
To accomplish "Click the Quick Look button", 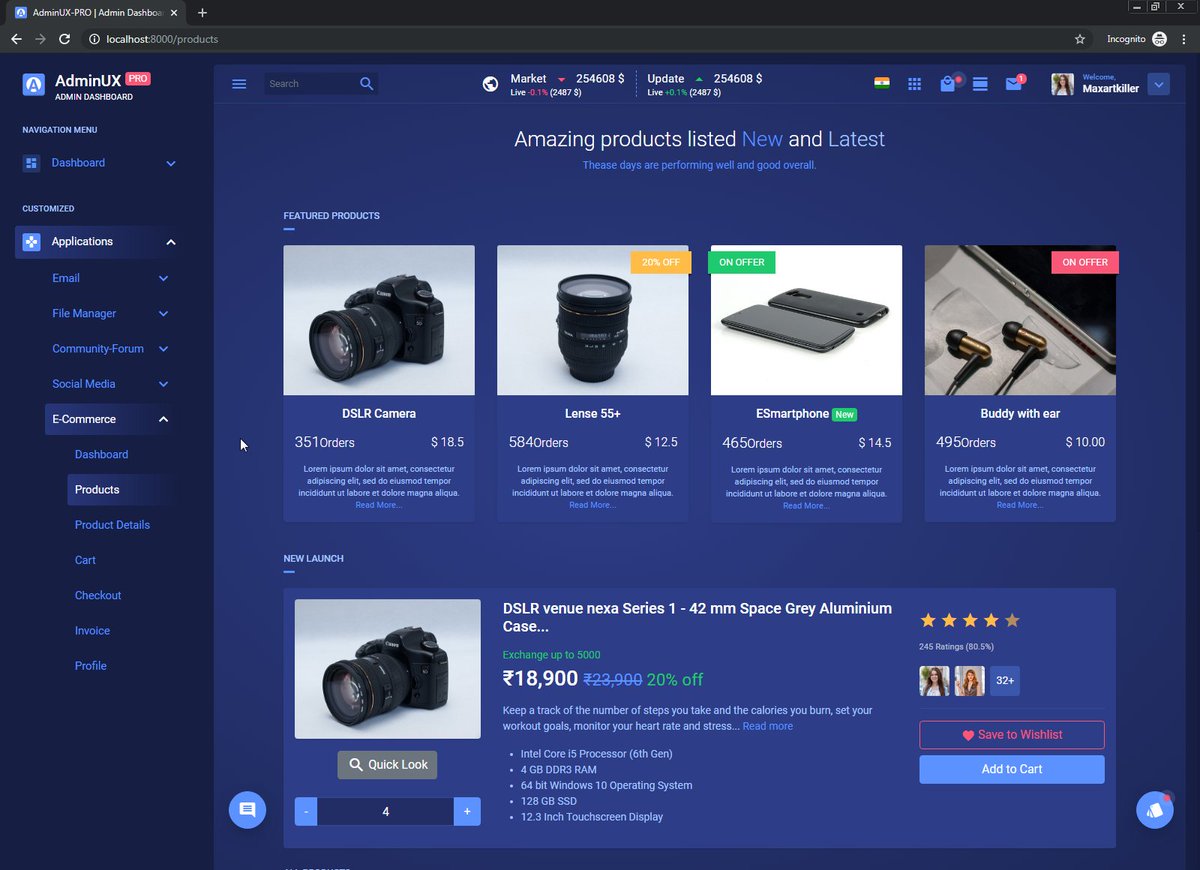I will coord(387,764).
